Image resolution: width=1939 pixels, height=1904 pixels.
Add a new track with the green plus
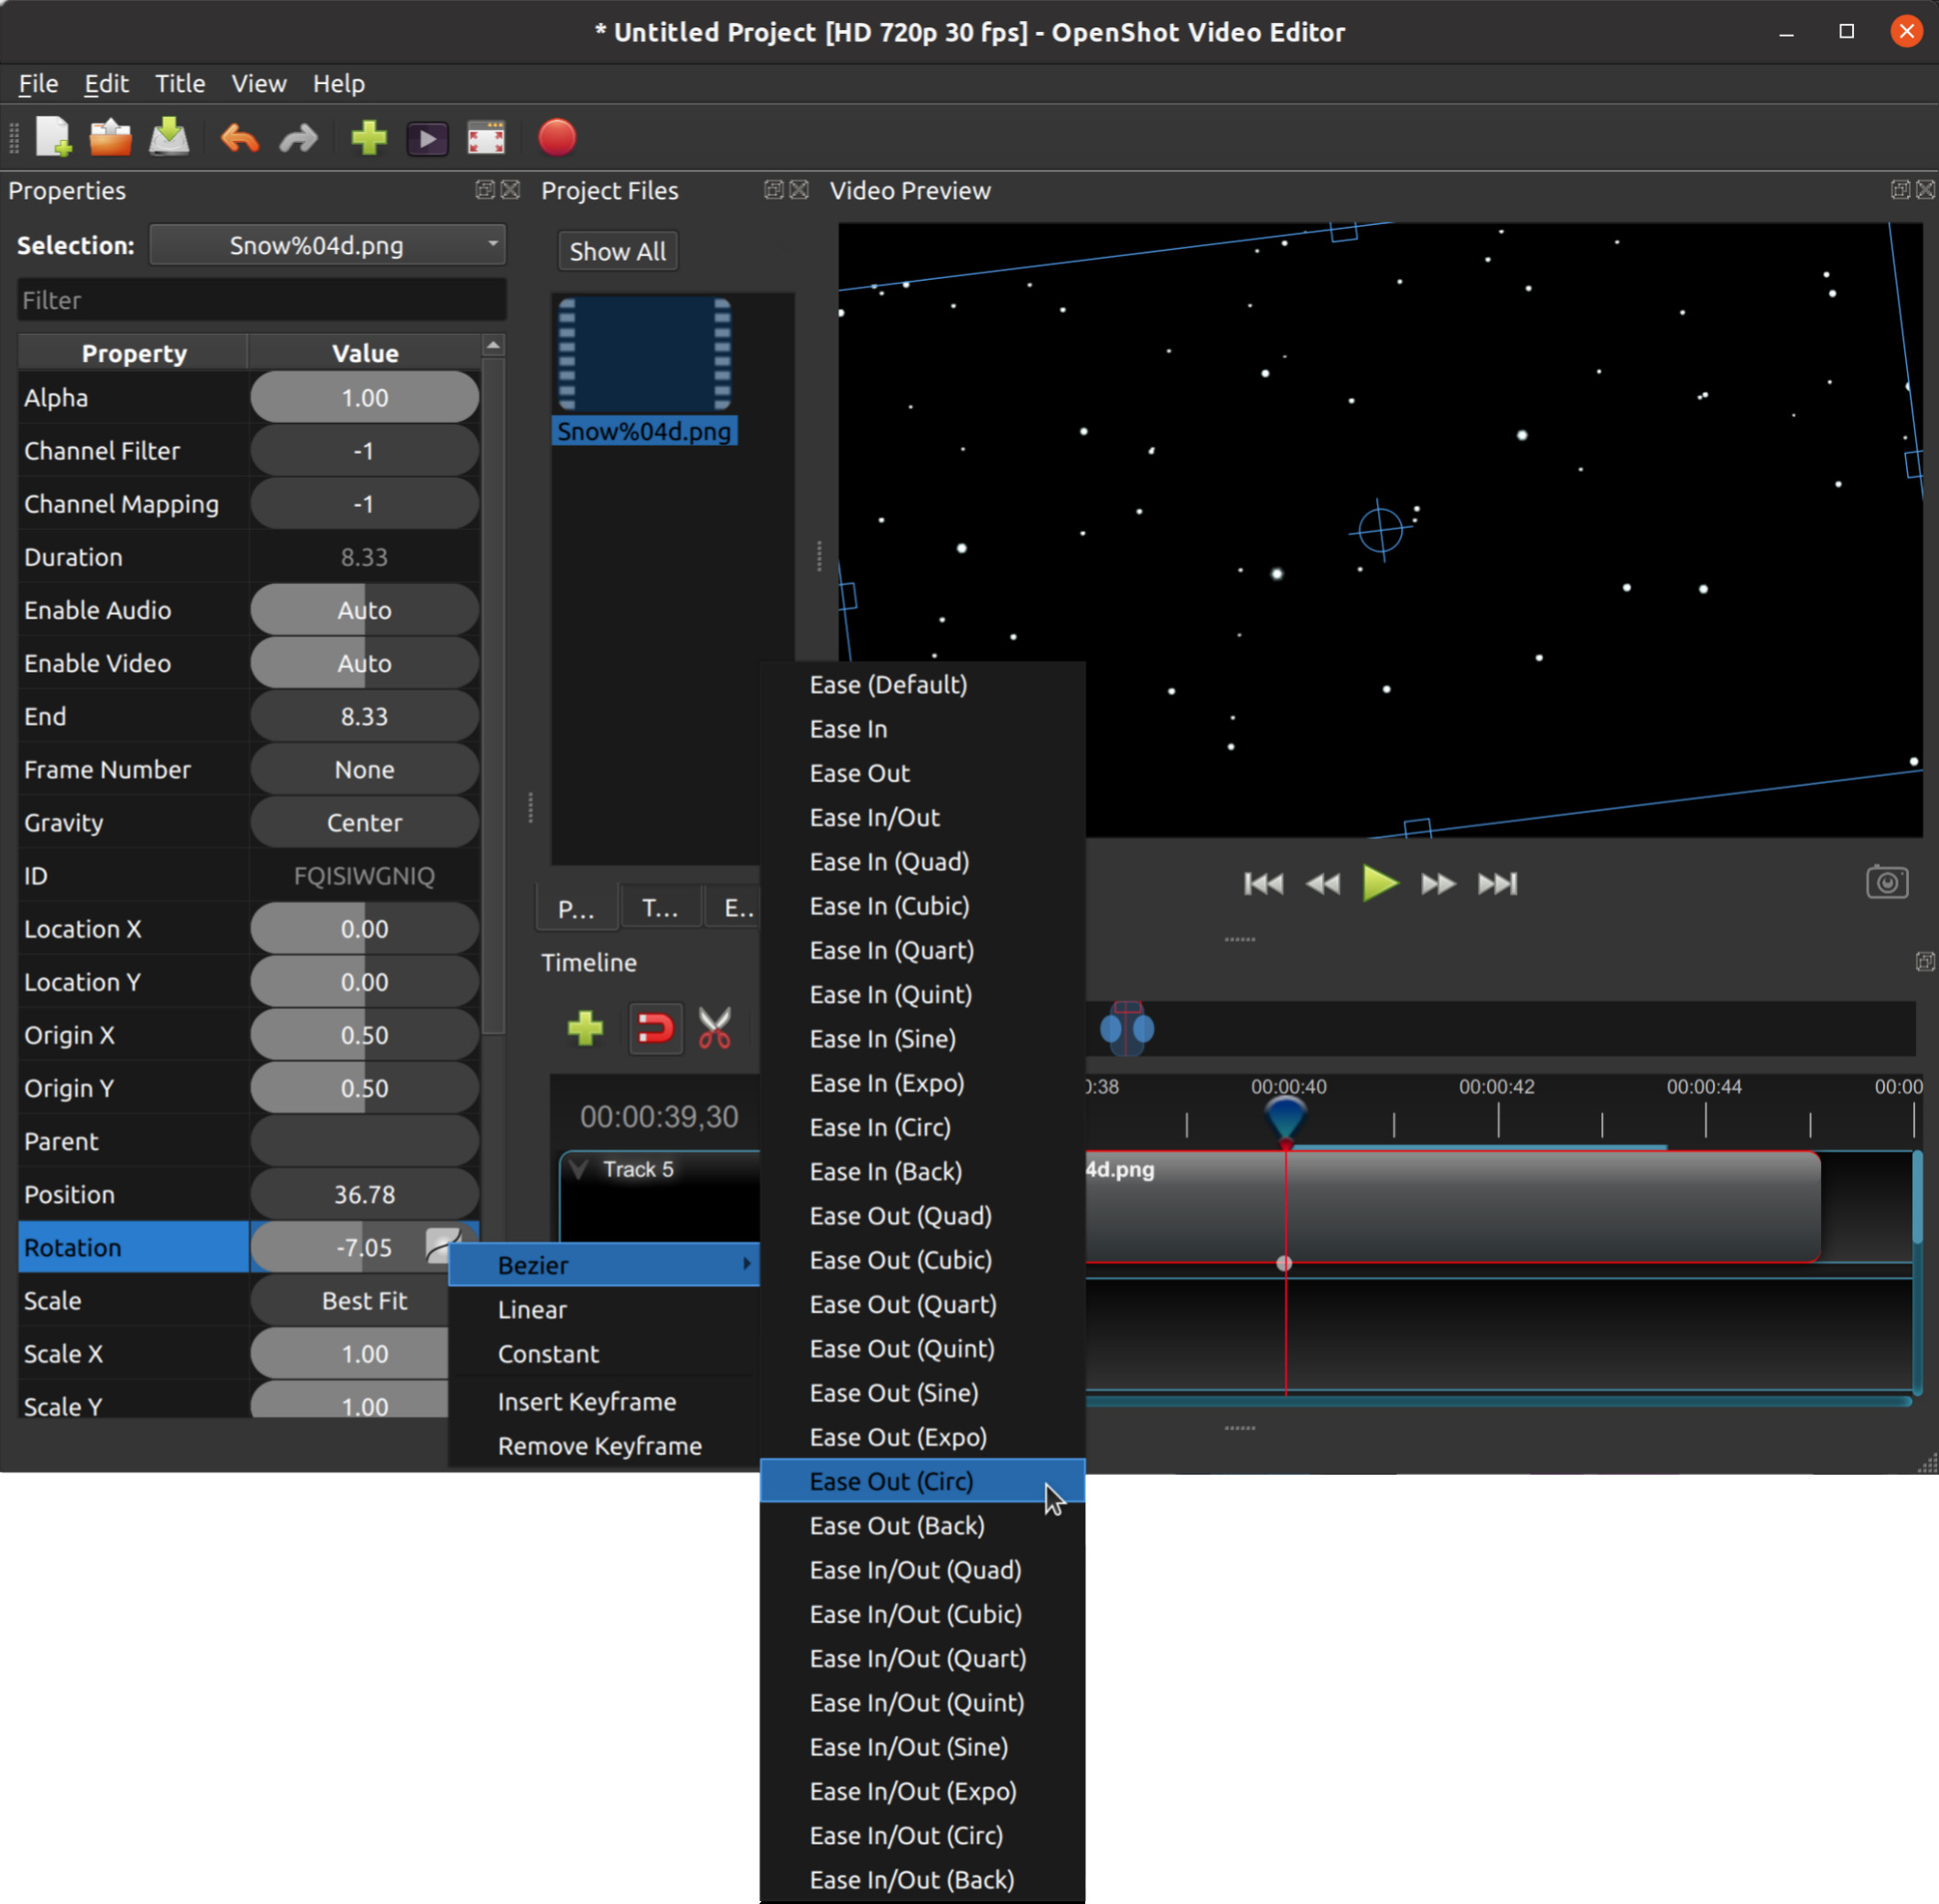click(x=586, y=1028)
